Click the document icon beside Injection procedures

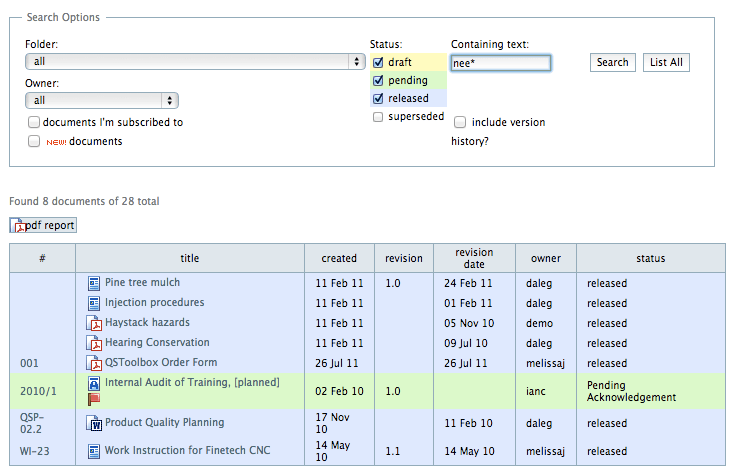[94, 303]
